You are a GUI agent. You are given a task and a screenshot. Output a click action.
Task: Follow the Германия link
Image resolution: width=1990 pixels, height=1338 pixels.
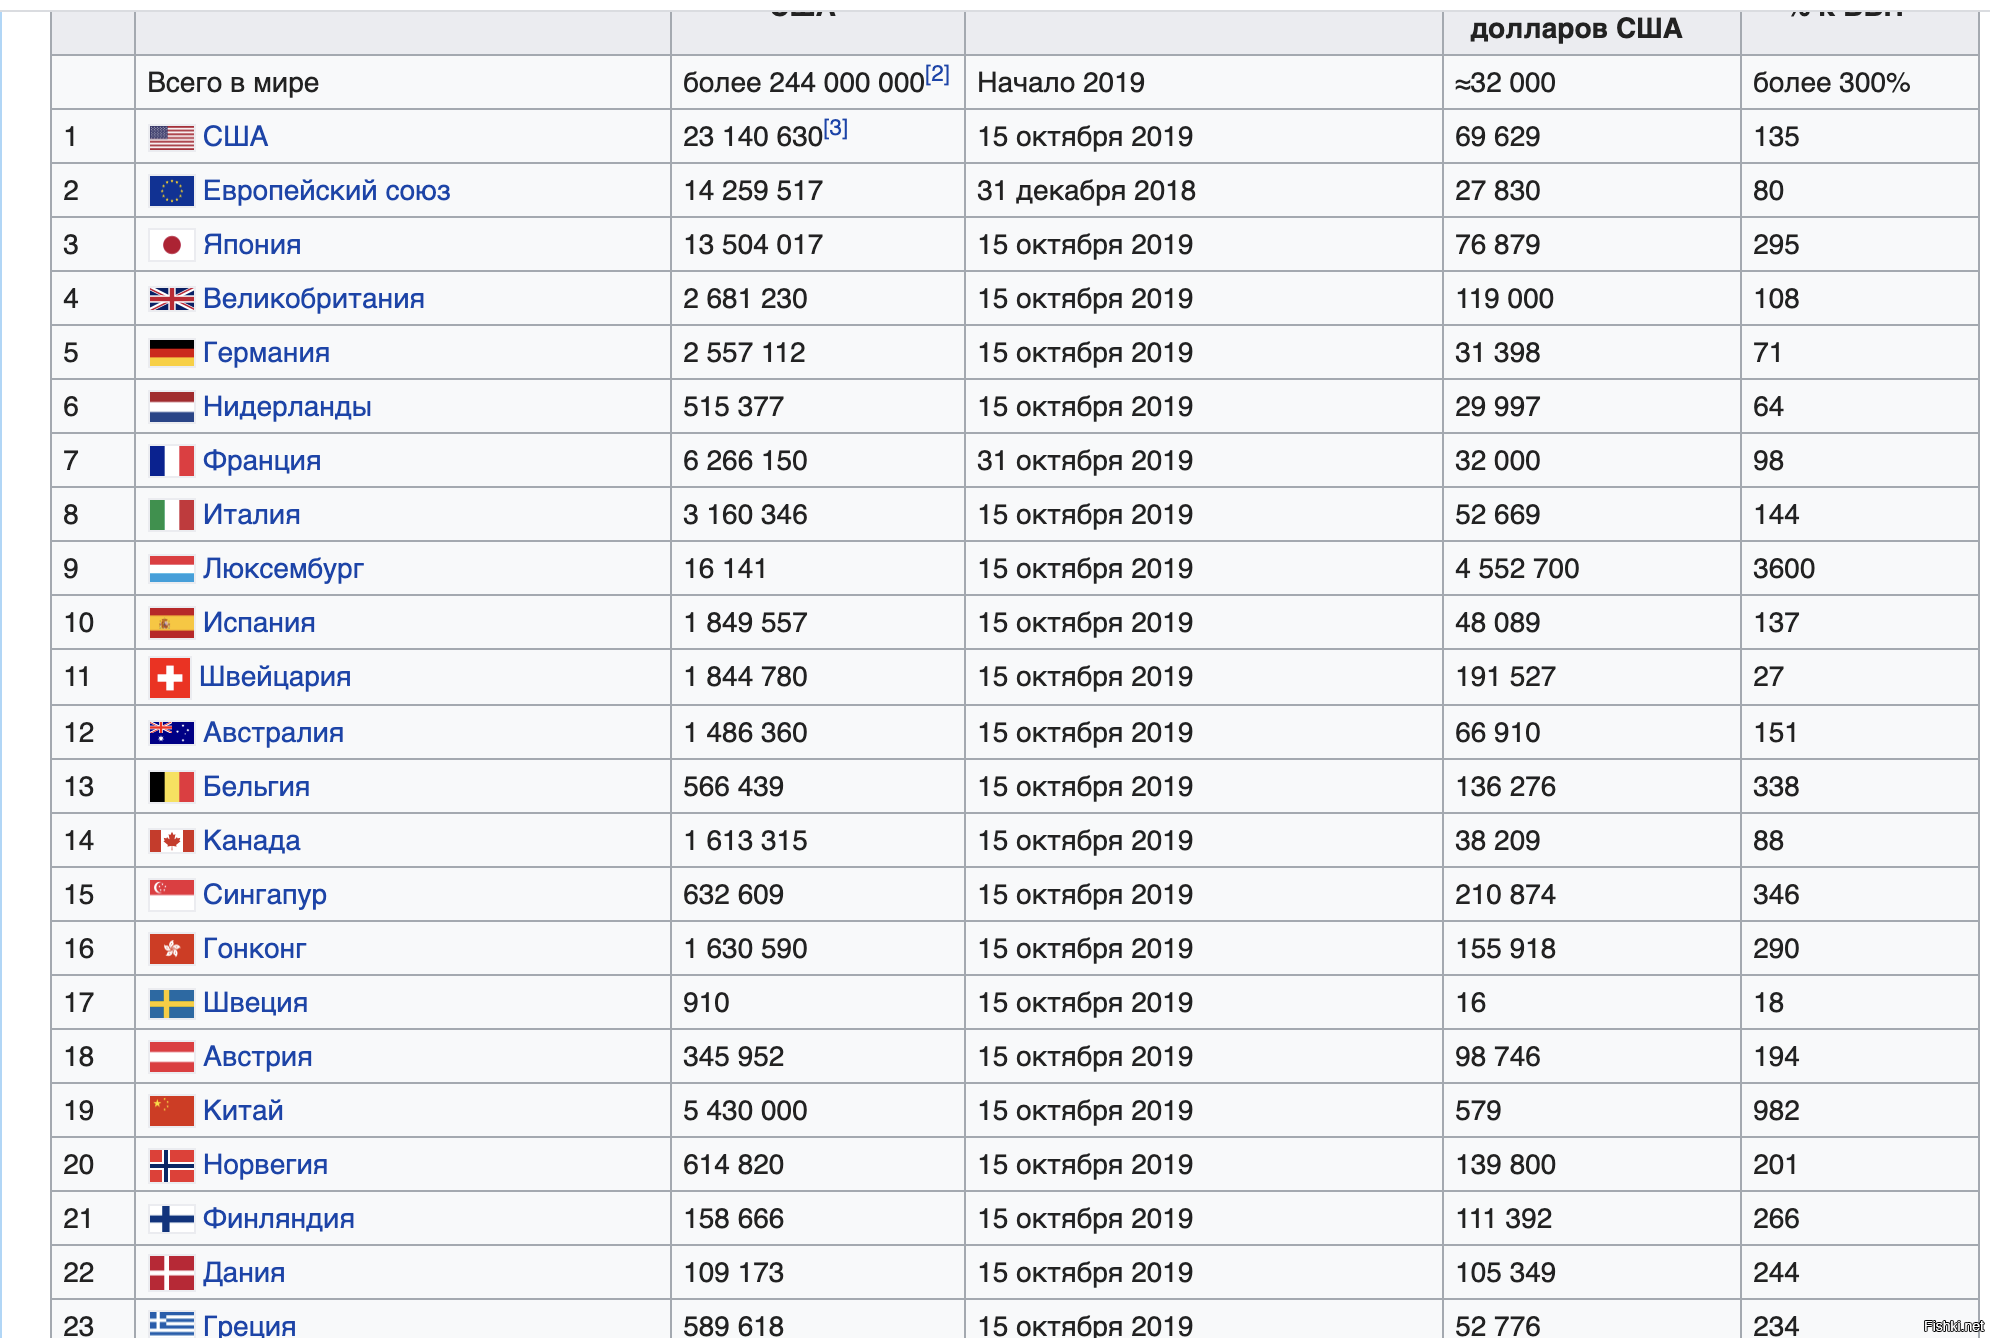click(x=266, y=353)
